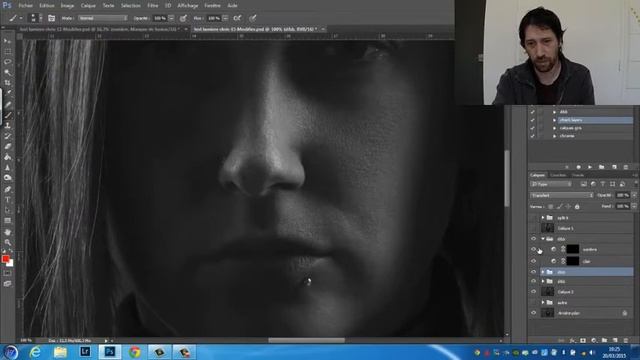Open layer blend mode dropdown

562,196
